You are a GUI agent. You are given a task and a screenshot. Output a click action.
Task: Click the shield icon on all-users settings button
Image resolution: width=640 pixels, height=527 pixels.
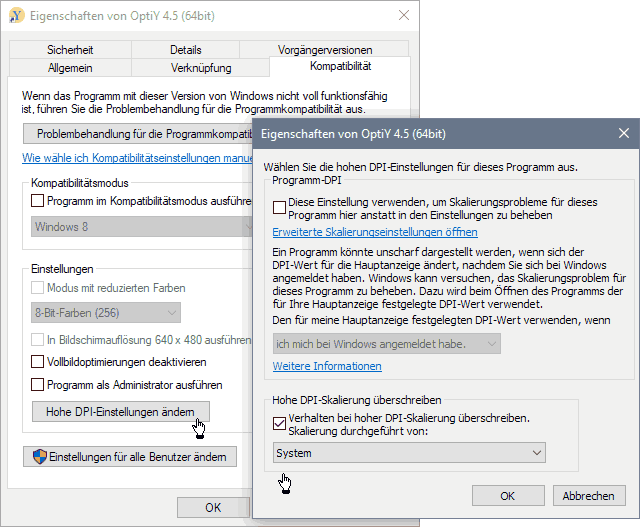click(x=39, y=457)
